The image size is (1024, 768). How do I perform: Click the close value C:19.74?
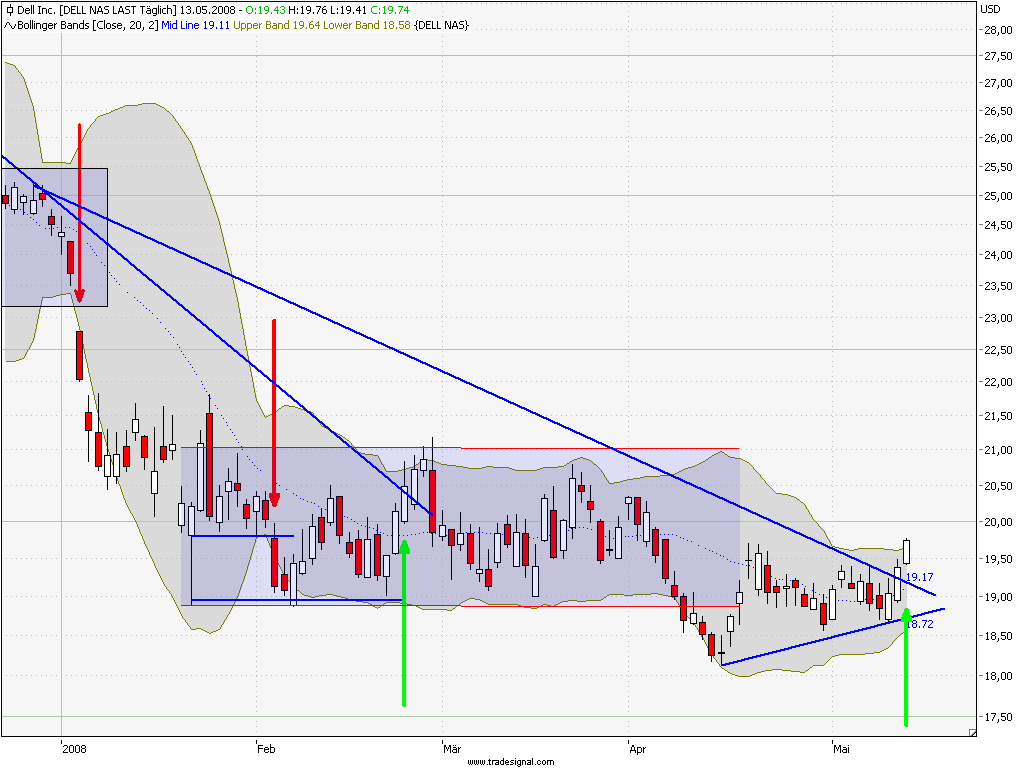point(389,10)
